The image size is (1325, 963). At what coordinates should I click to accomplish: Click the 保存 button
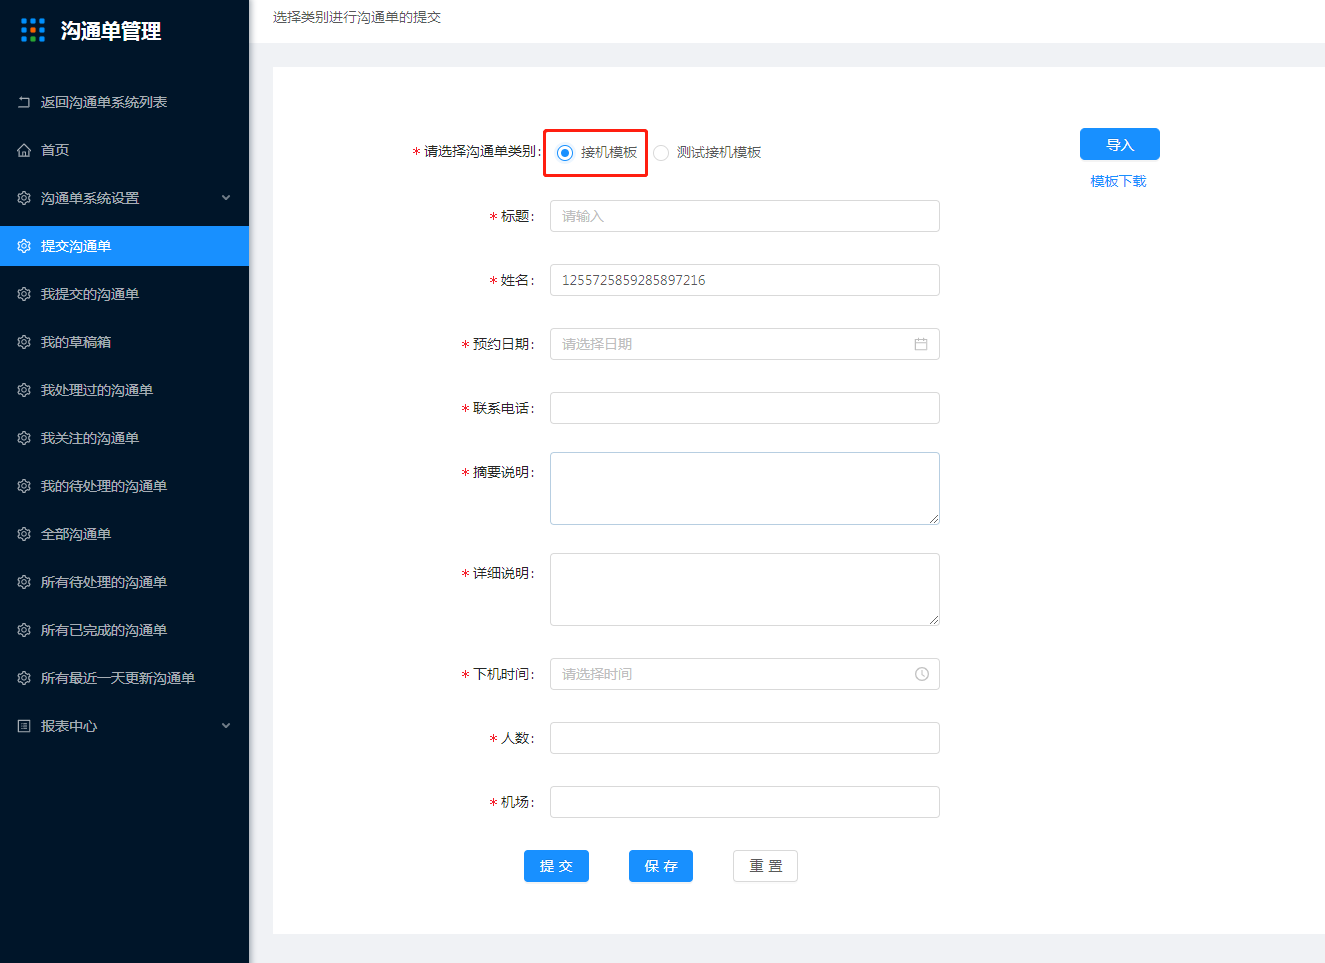(661, 866)
